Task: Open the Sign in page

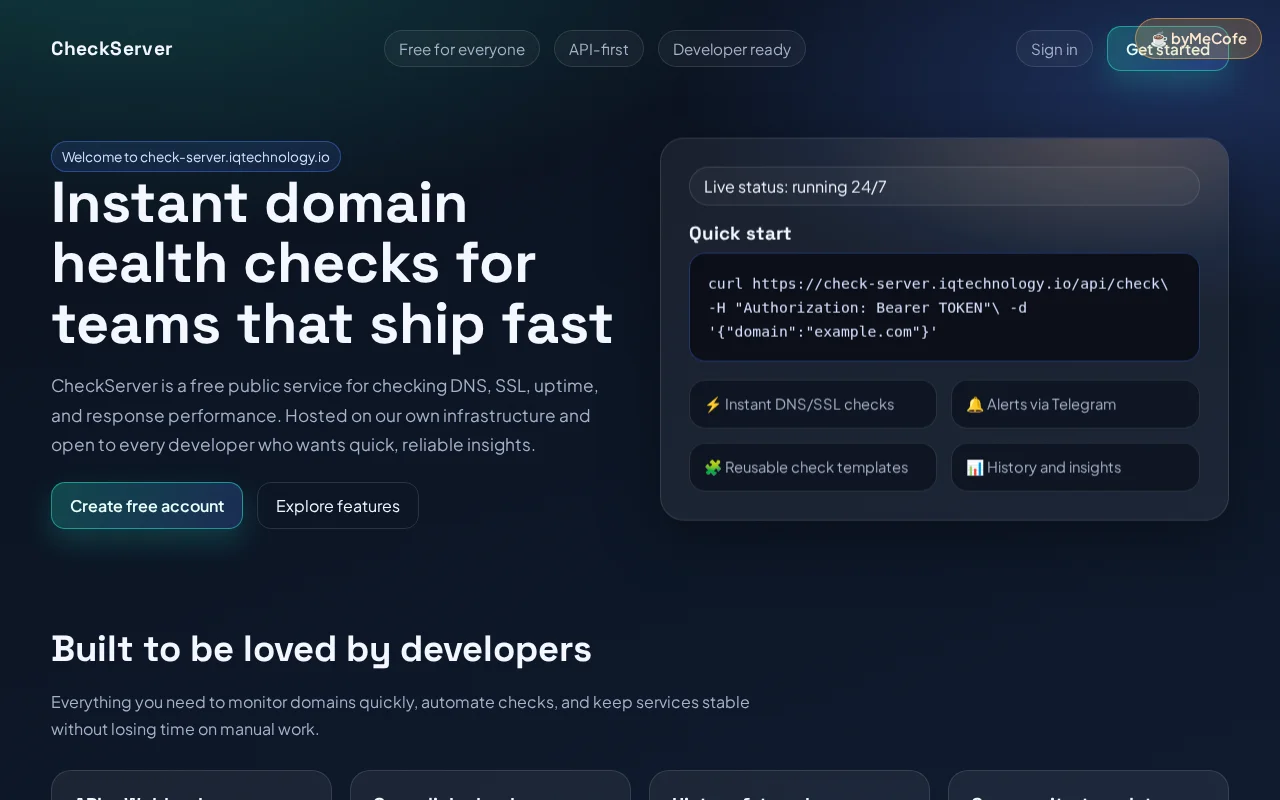Action: click(x=1054, y=49)
